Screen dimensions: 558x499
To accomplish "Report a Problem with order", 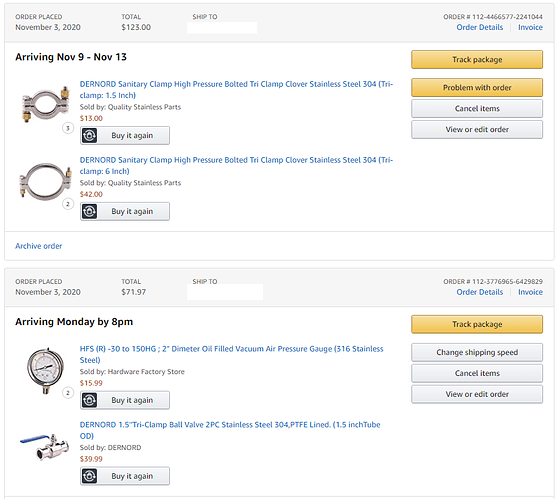I will 477,88.
